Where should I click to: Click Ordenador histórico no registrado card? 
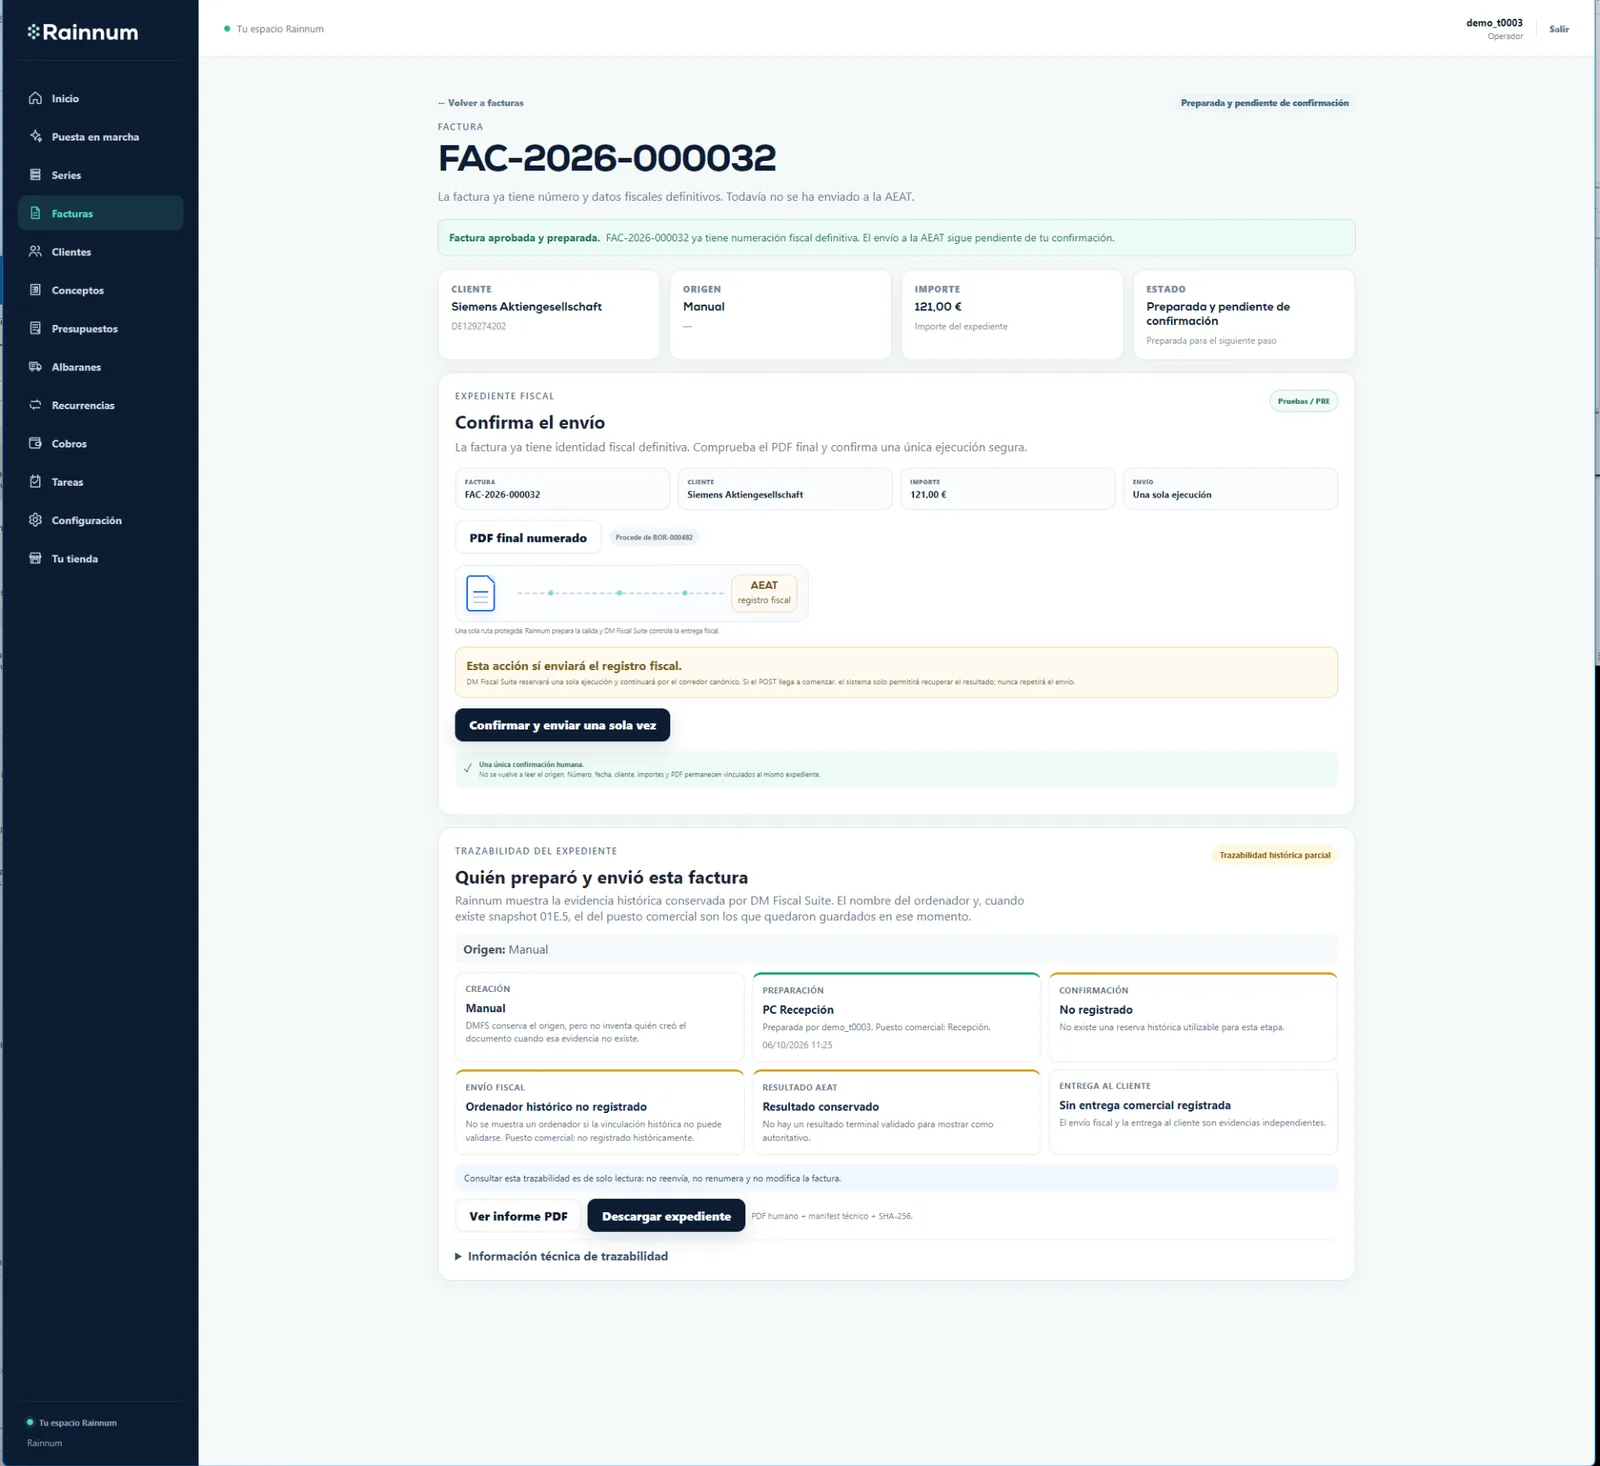(599, 1112)
